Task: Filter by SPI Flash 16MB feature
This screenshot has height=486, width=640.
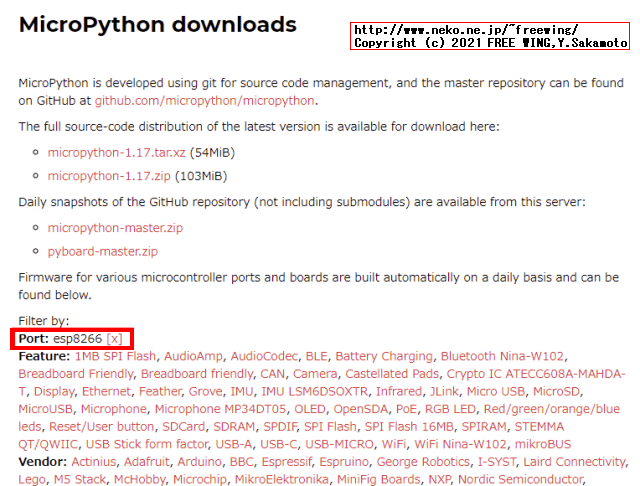Action: 409,426
